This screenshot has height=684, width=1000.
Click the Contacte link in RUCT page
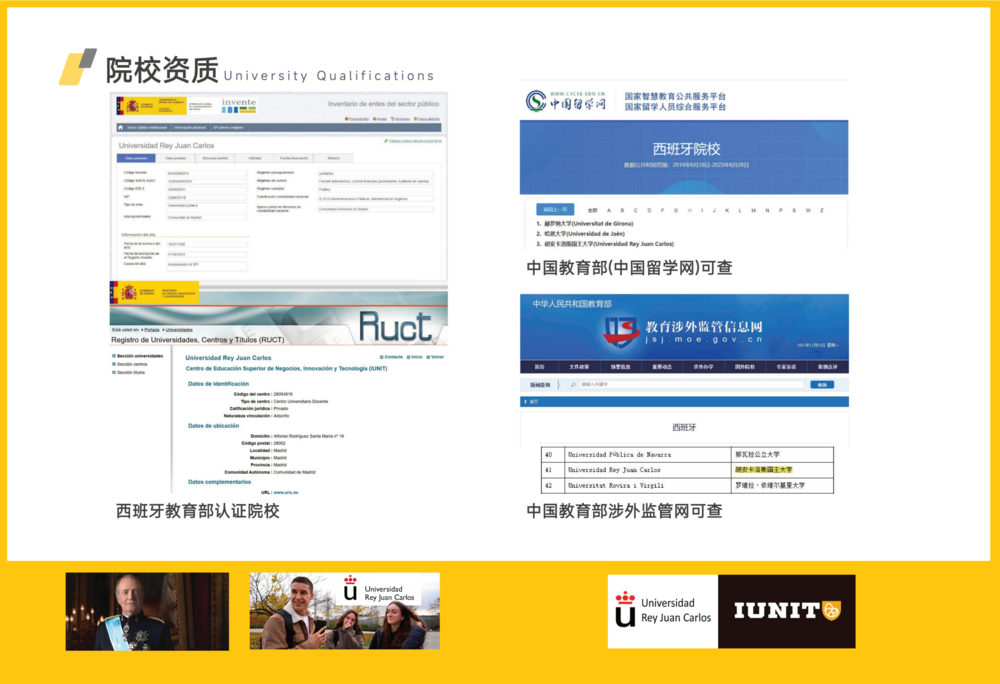point(392,357)
